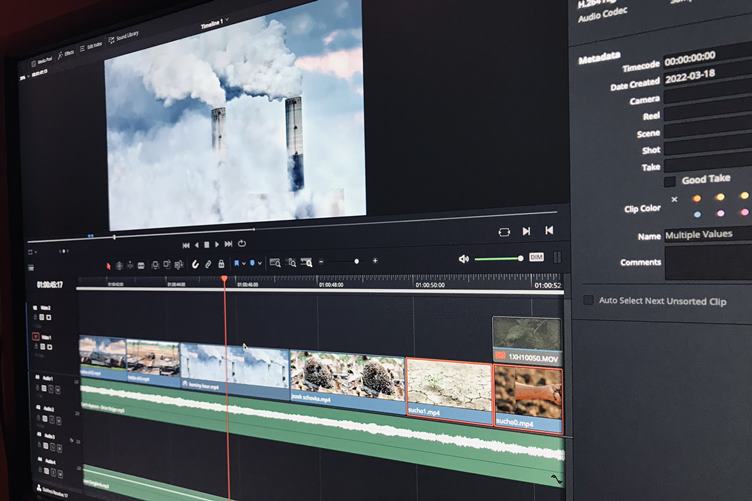Click the red playhead marker
Screen dimensions: 752x501
(x=224, y=279)
